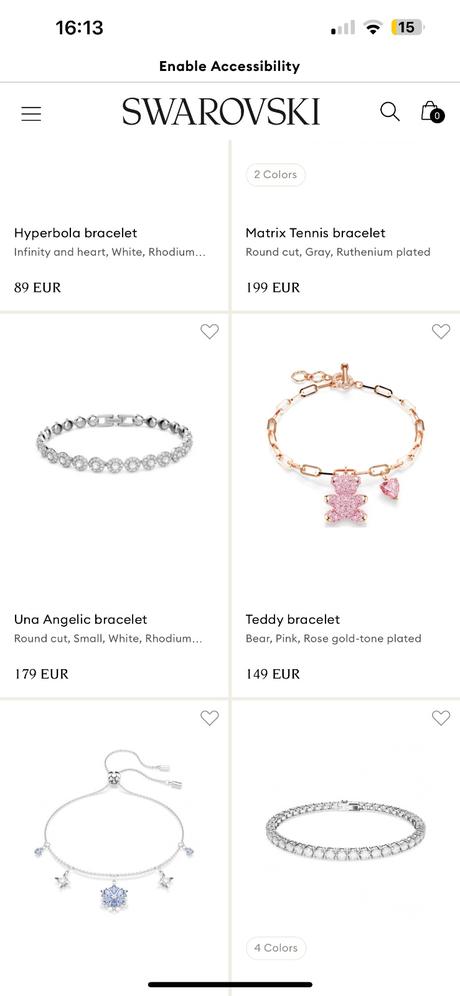Expand the 2 Colors option badge

[276, 175]
